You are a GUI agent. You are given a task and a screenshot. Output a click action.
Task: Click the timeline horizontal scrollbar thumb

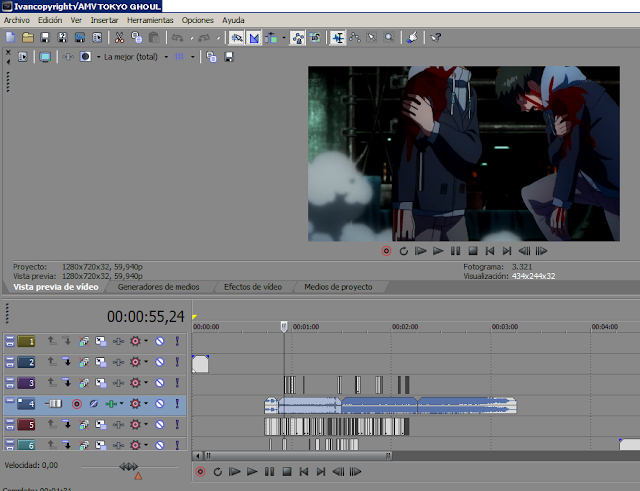pos(297,455)
